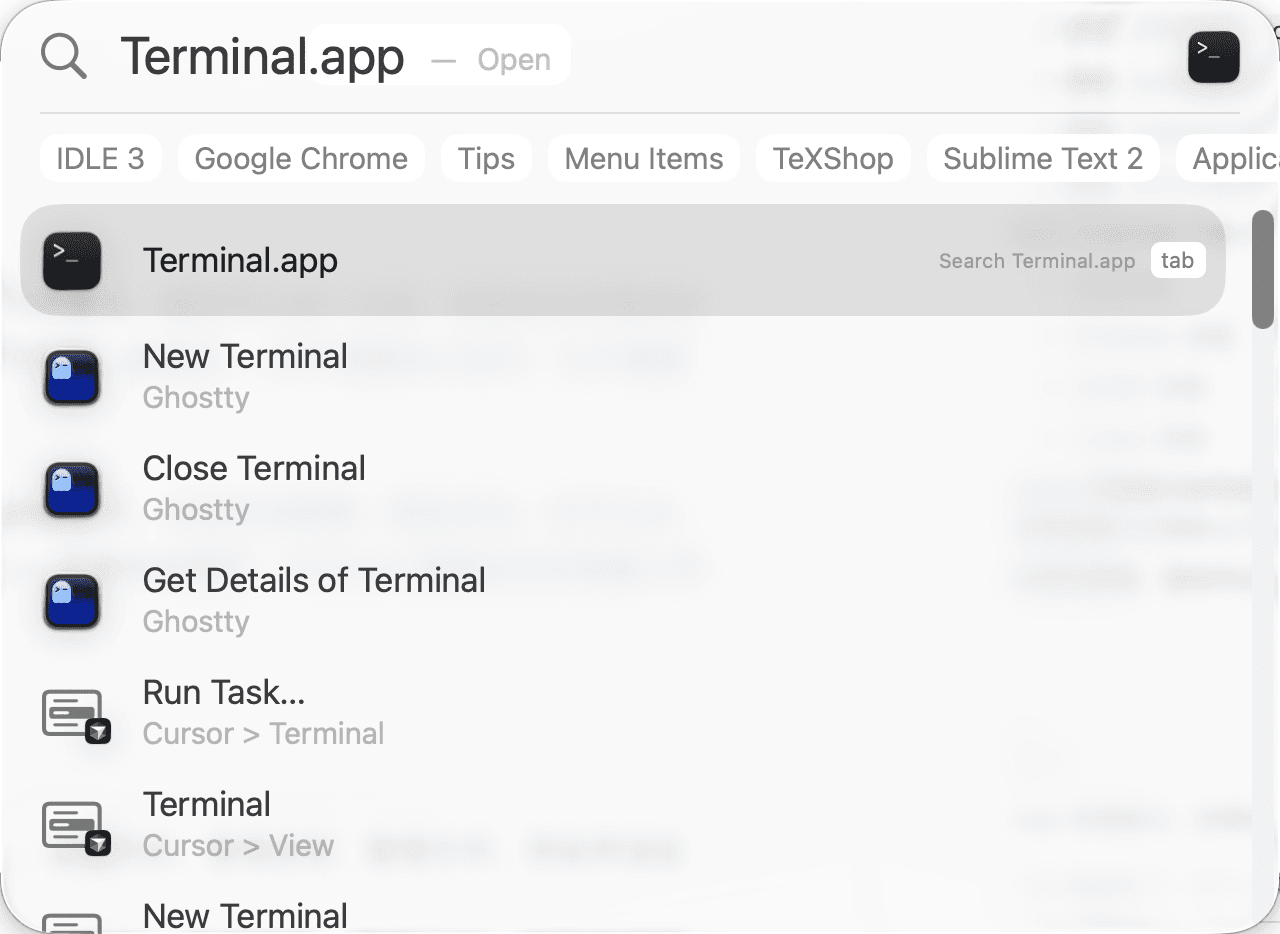Open New Terminal from Ghostty
The width and height of the screenshot is (1280, 934).
tap(245, 356)
